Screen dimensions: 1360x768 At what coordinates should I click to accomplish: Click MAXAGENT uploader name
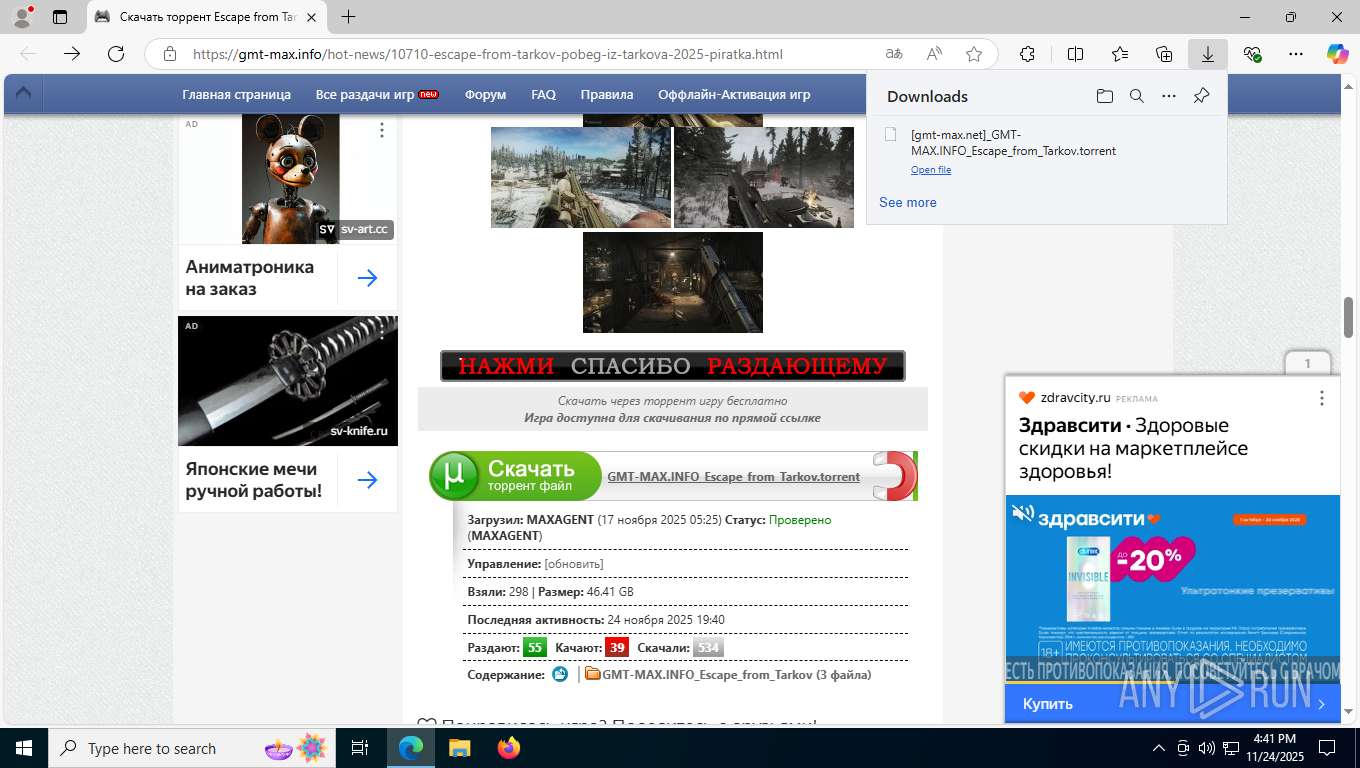[x=559, y=520]
